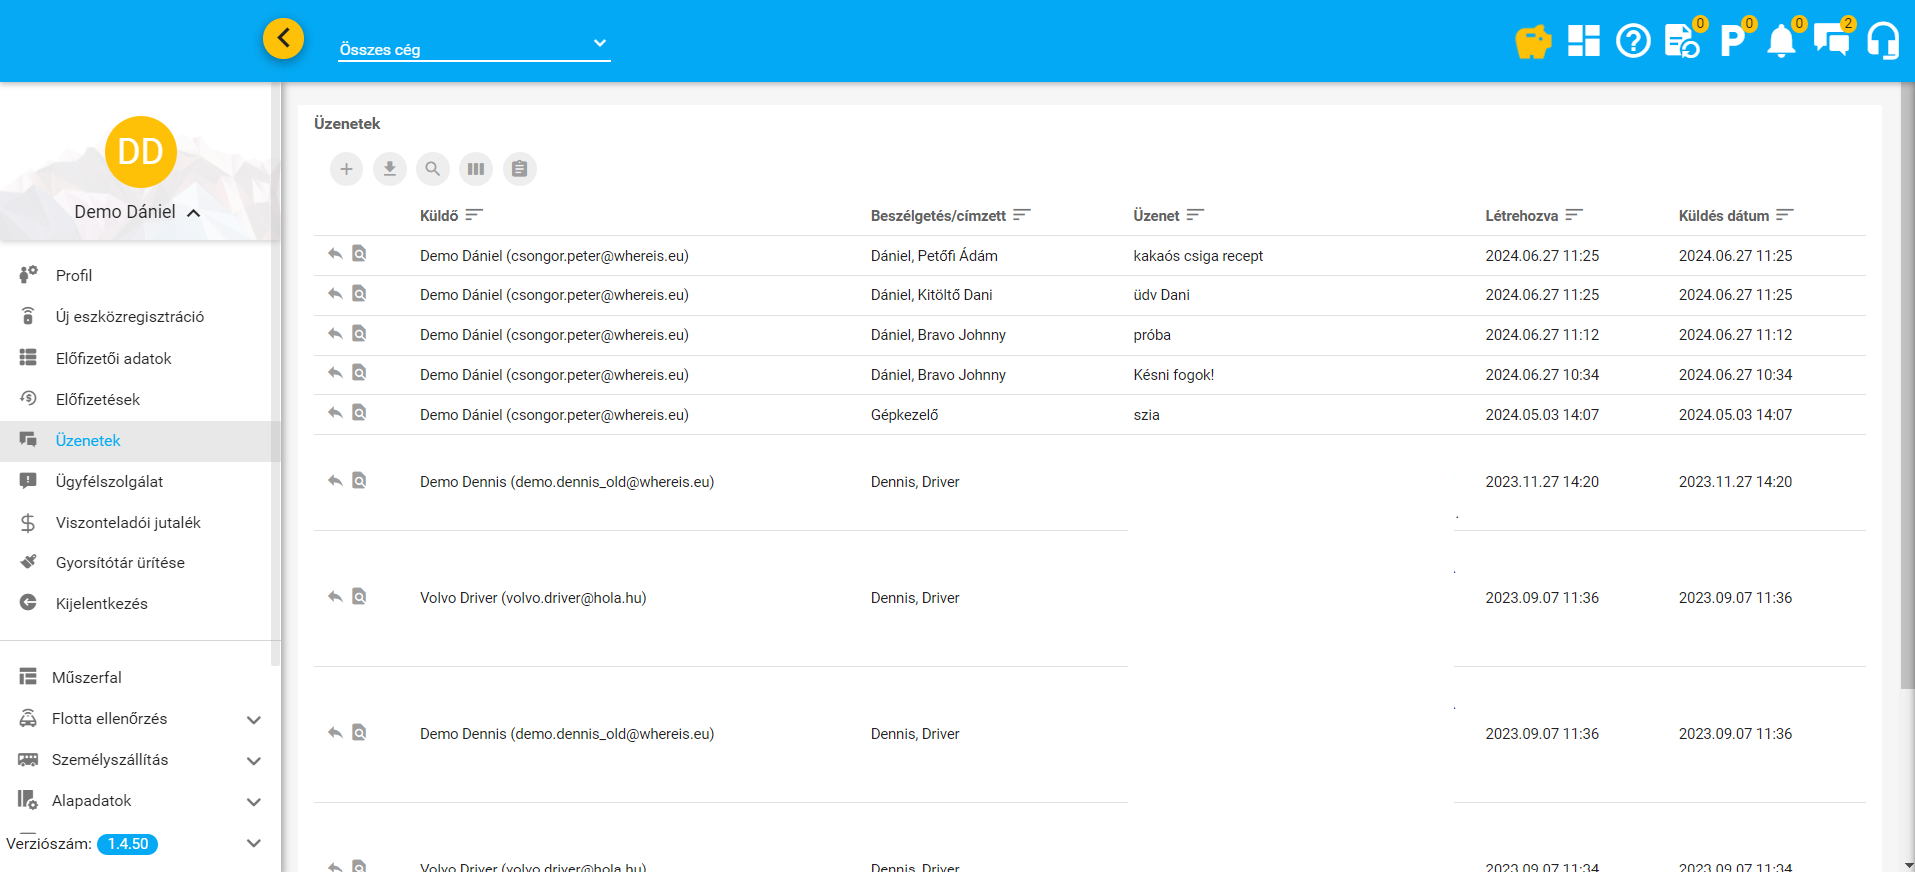Open the help question mark icon
1915x872 pixels.
pyautogui.click(x=1633, y=41)
